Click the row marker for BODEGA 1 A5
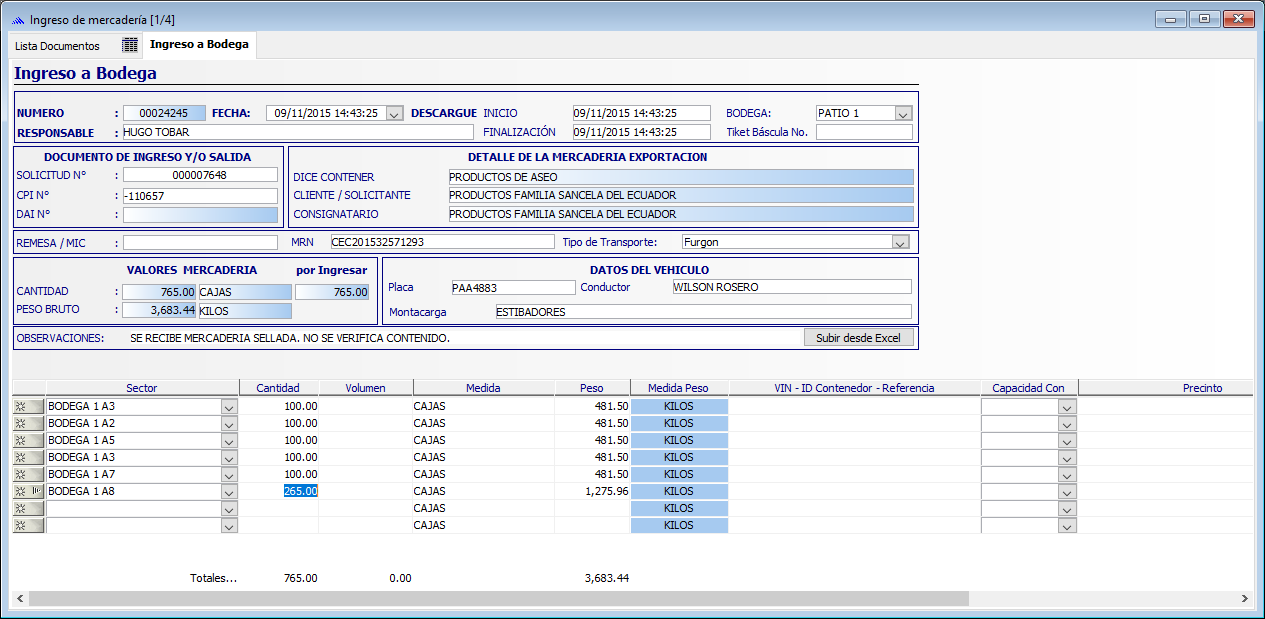The height and width of the screenshot is (619, 1265). point(28,441)
